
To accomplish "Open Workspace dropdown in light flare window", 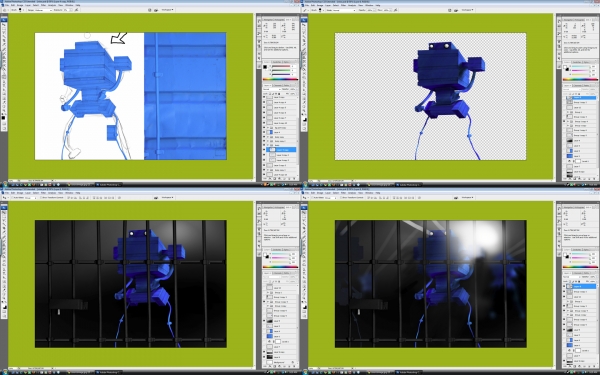I will point(467,197).
